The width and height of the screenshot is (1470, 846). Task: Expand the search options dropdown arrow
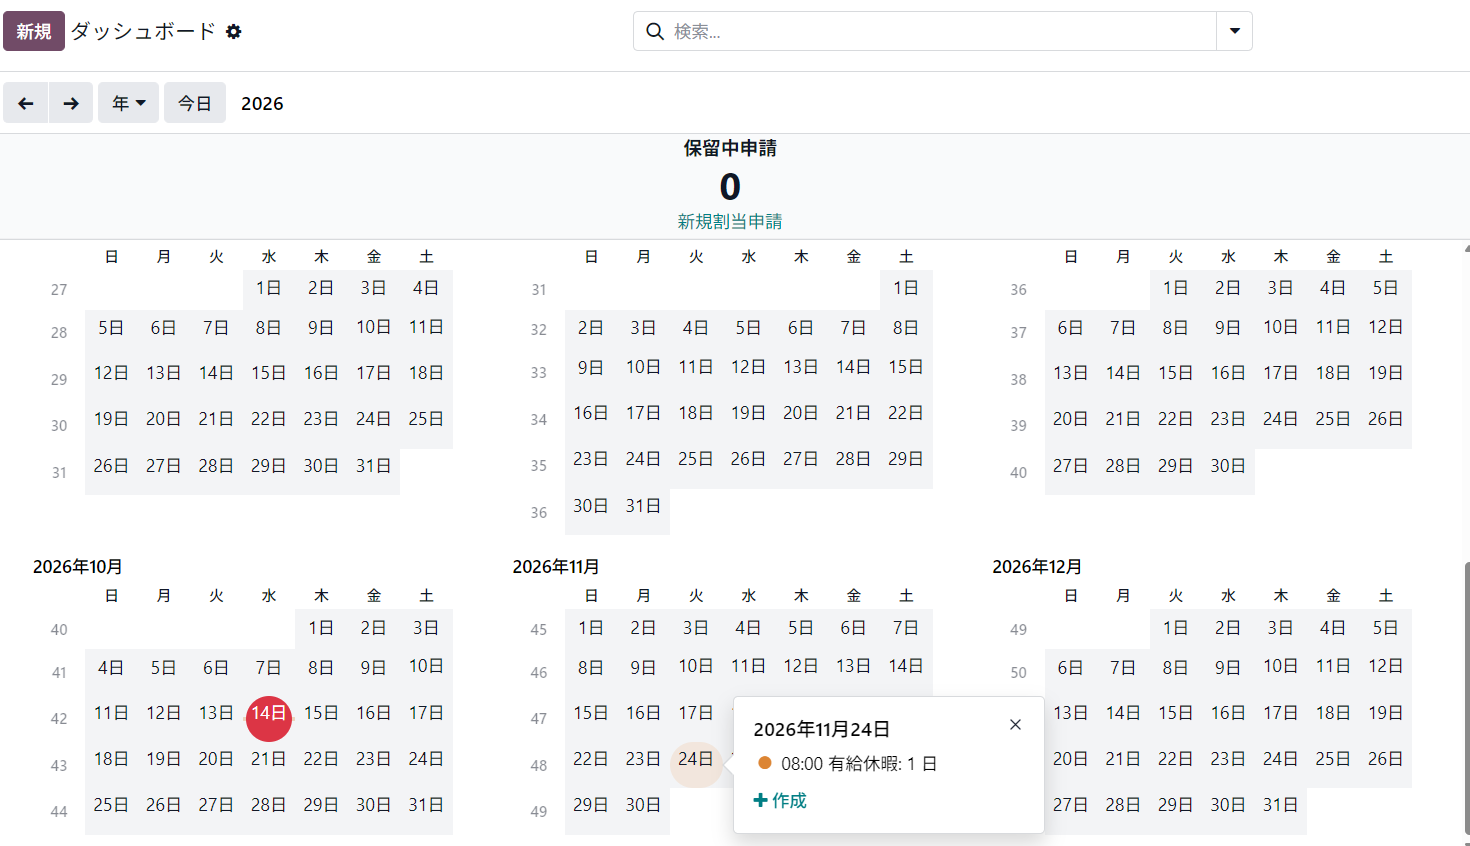pyautogui.click(x=1235, y=31)
